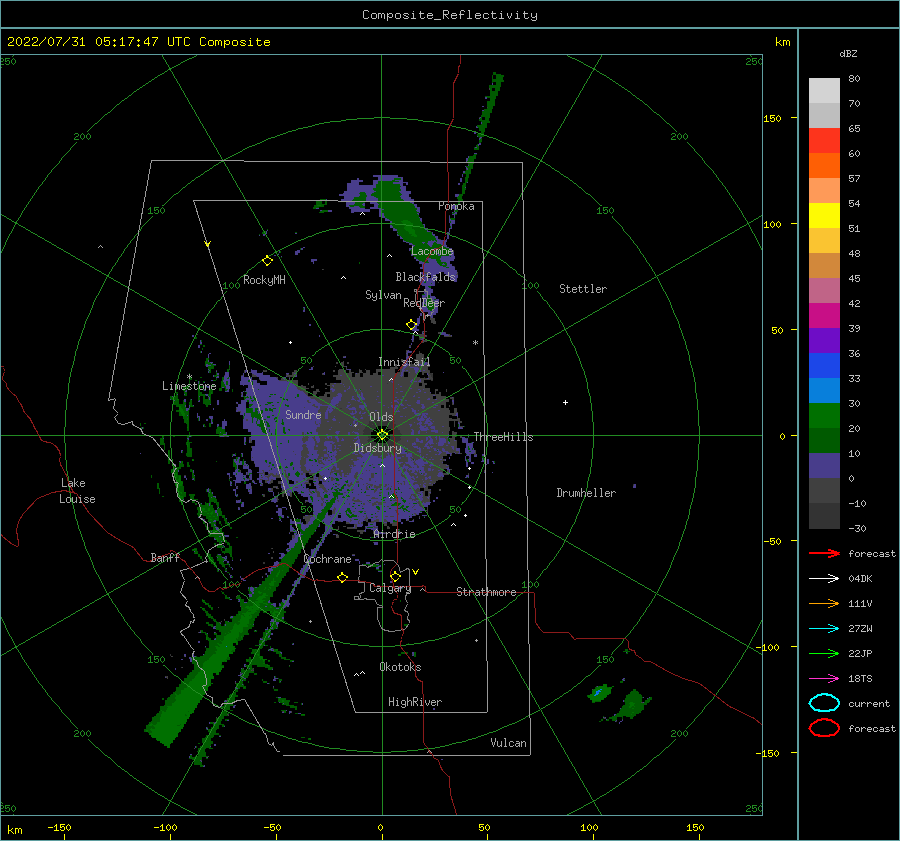Click the dBZ legend heading
Image resolution: width=900 pixels, height=841 pixels.
(x=848, y=53)
